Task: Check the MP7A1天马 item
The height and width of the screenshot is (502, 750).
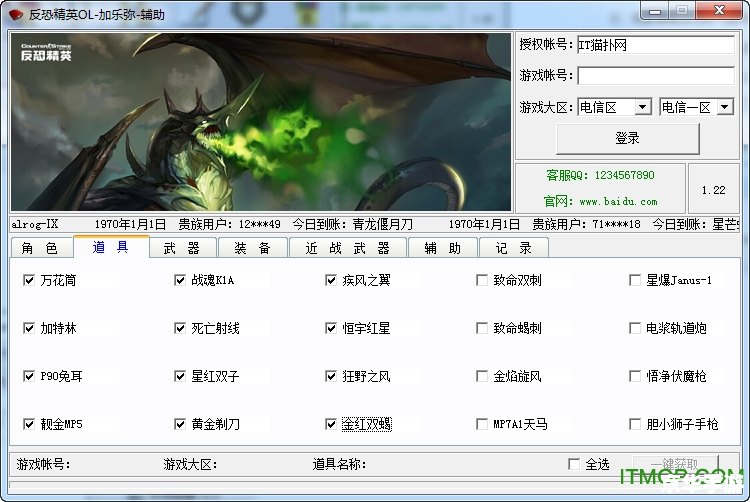Action: (482, 424)
